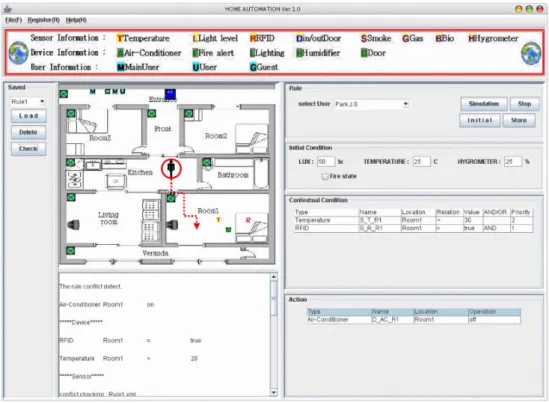Image resolution: width=549 pixels, height=403 pixels.
Task: Click the User U legend icon
Action: 195,67
